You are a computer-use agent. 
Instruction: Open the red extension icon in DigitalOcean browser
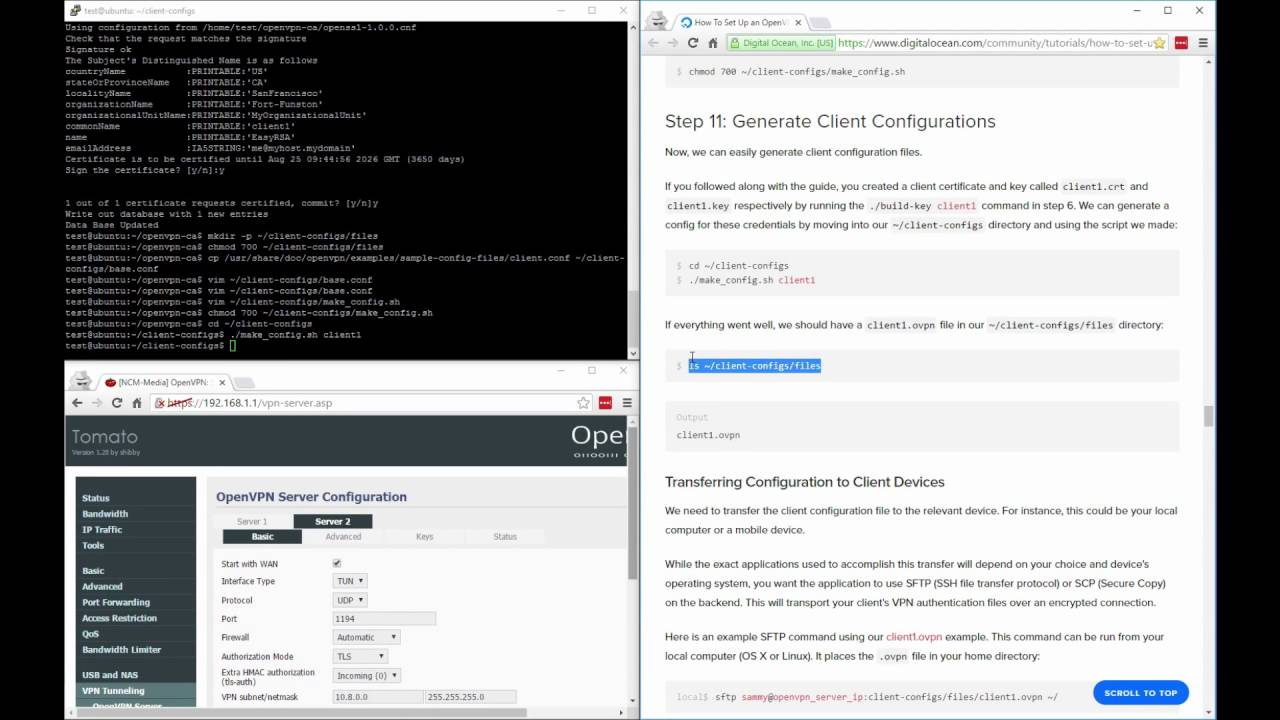coord(1181,43)
